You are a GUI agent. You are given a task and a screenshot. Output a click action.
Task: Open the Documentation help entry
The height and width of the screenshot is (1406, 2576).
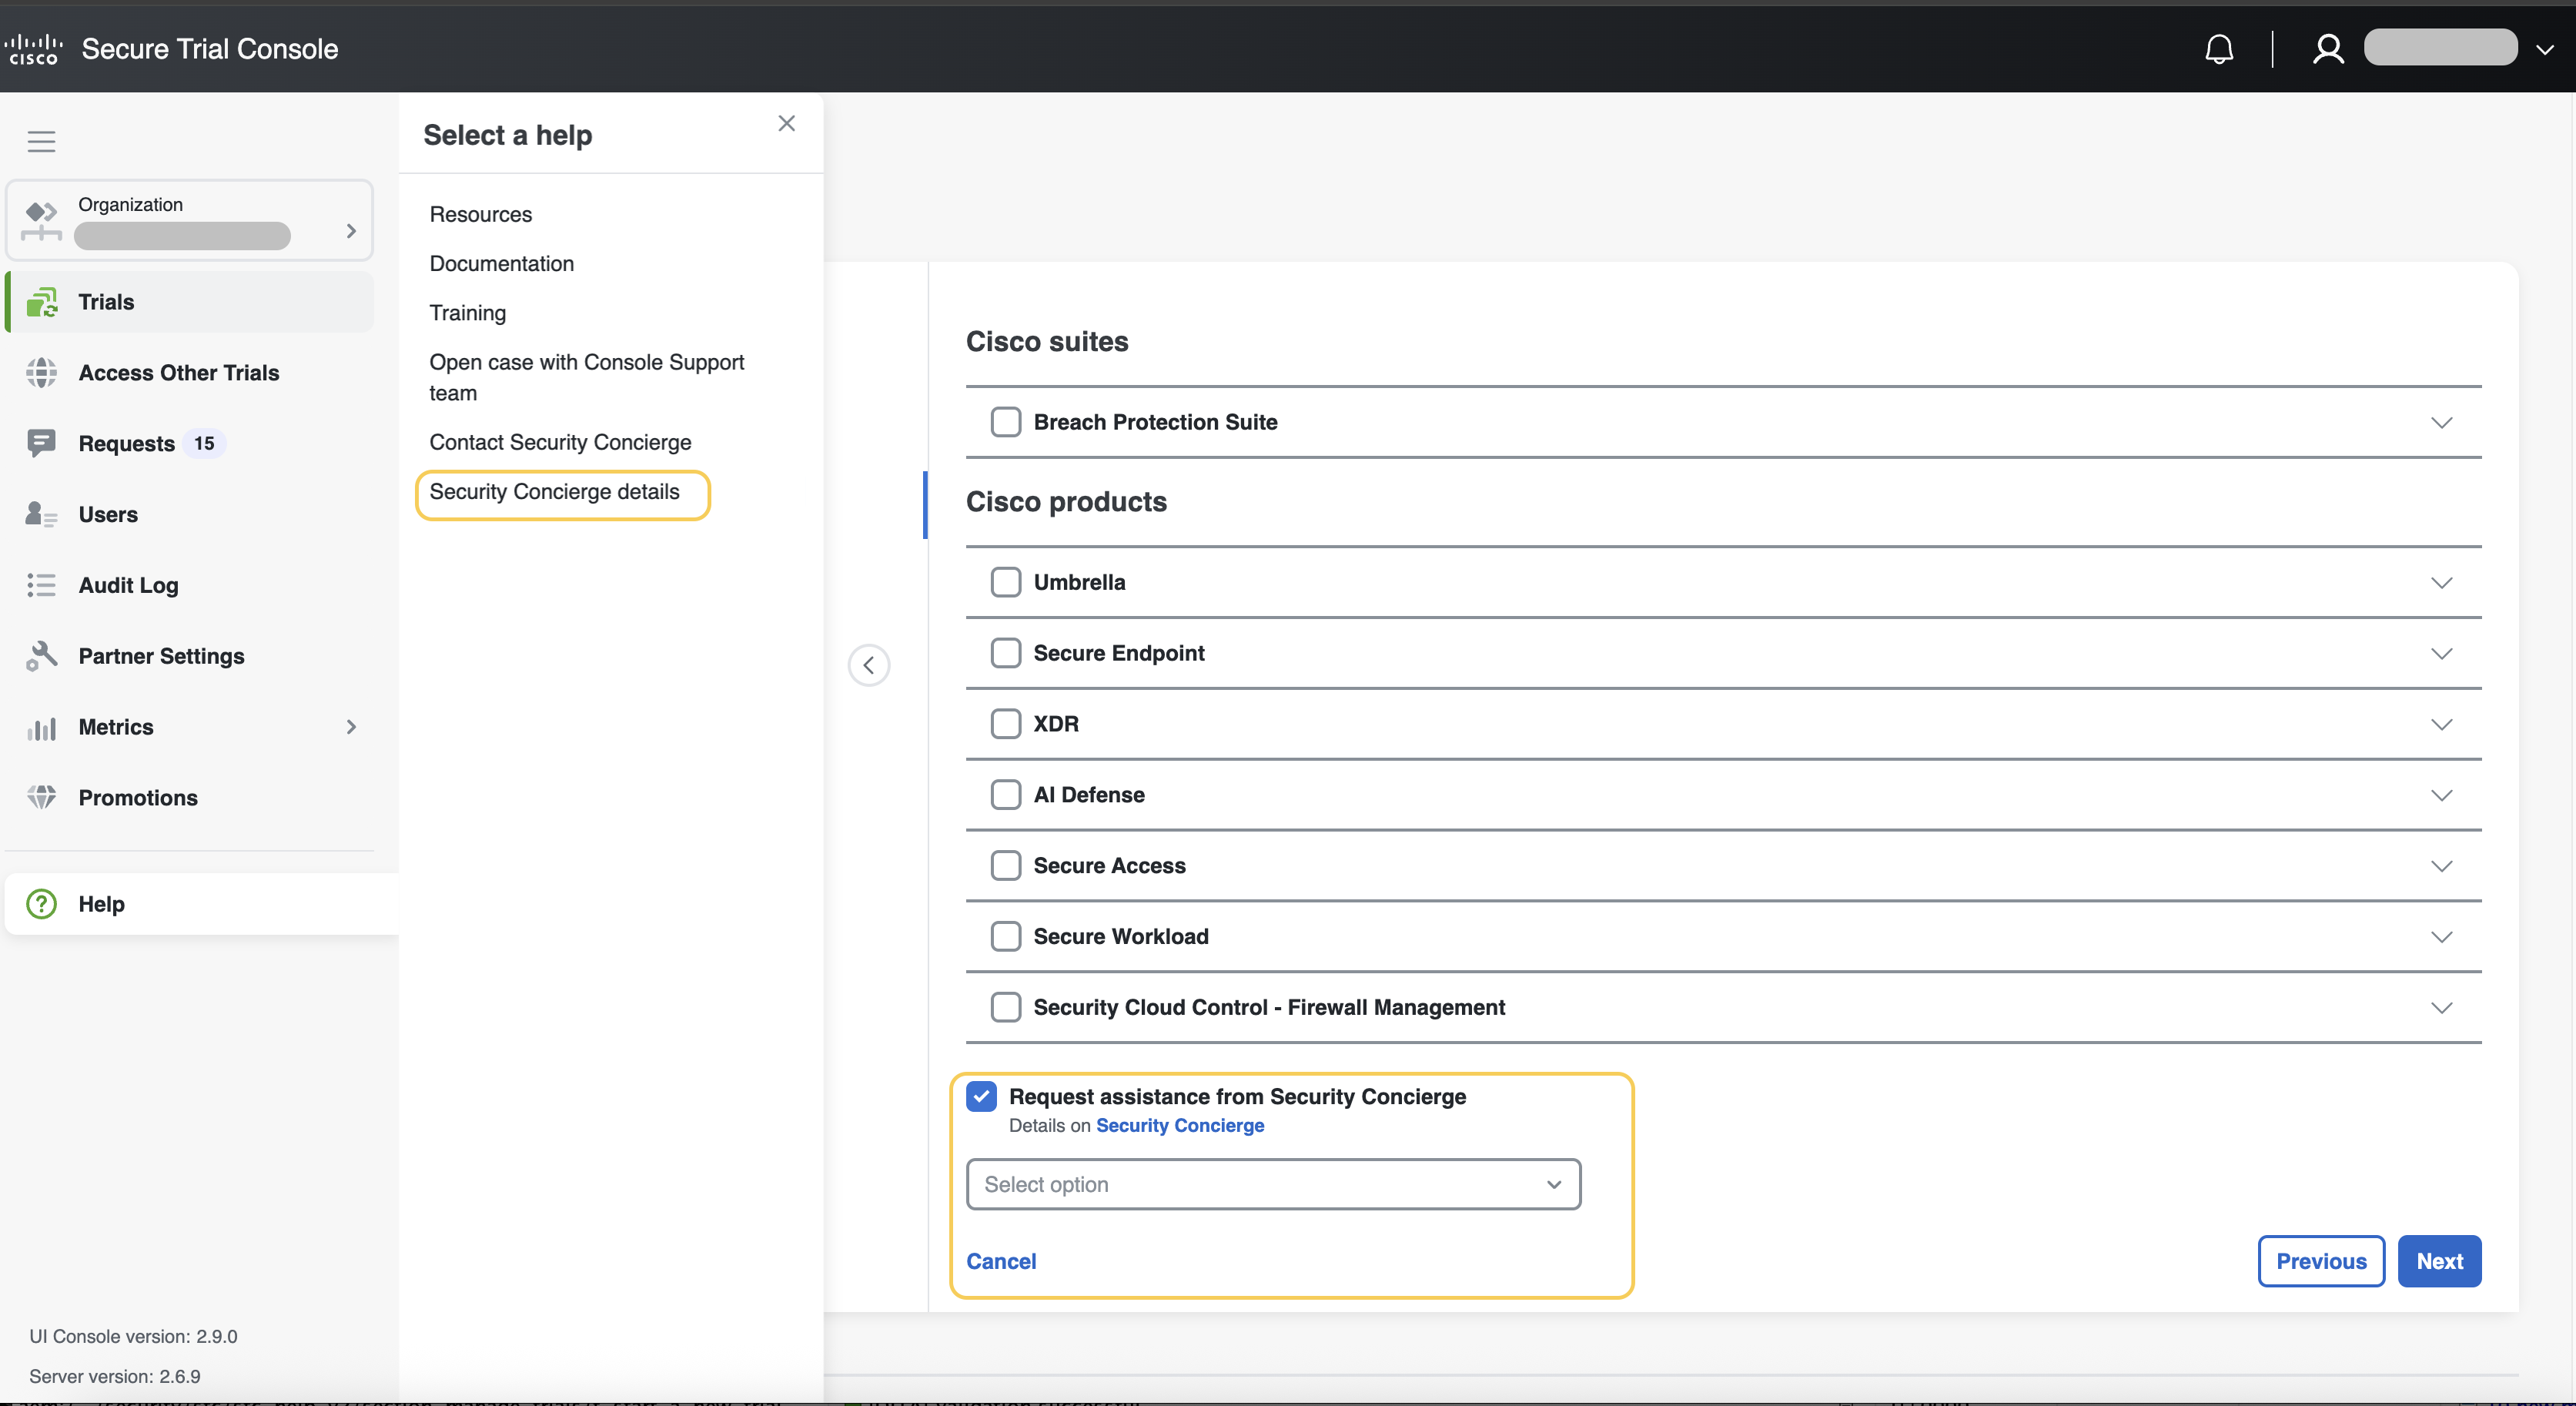click(x=501, y=263)
